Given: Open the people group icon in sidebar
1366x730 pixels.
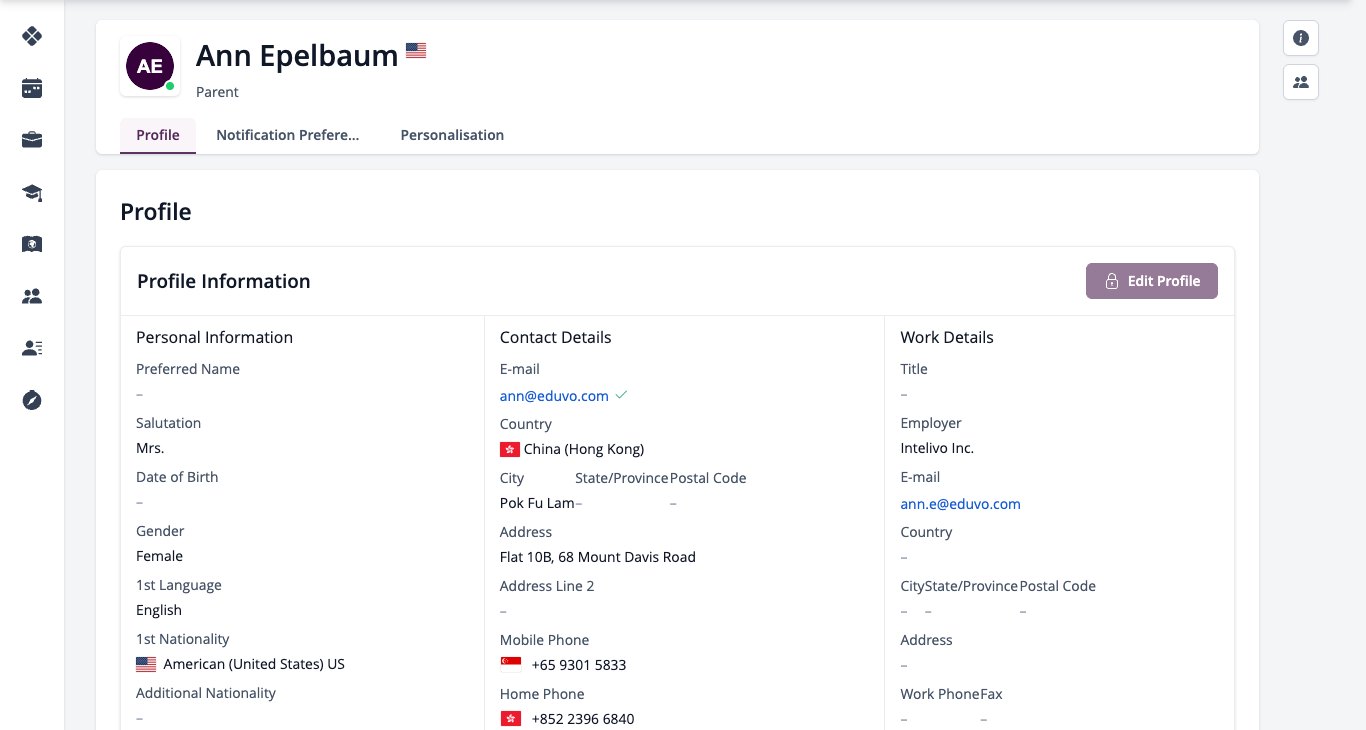Looking at the screenshot, I should pos(32,296).
